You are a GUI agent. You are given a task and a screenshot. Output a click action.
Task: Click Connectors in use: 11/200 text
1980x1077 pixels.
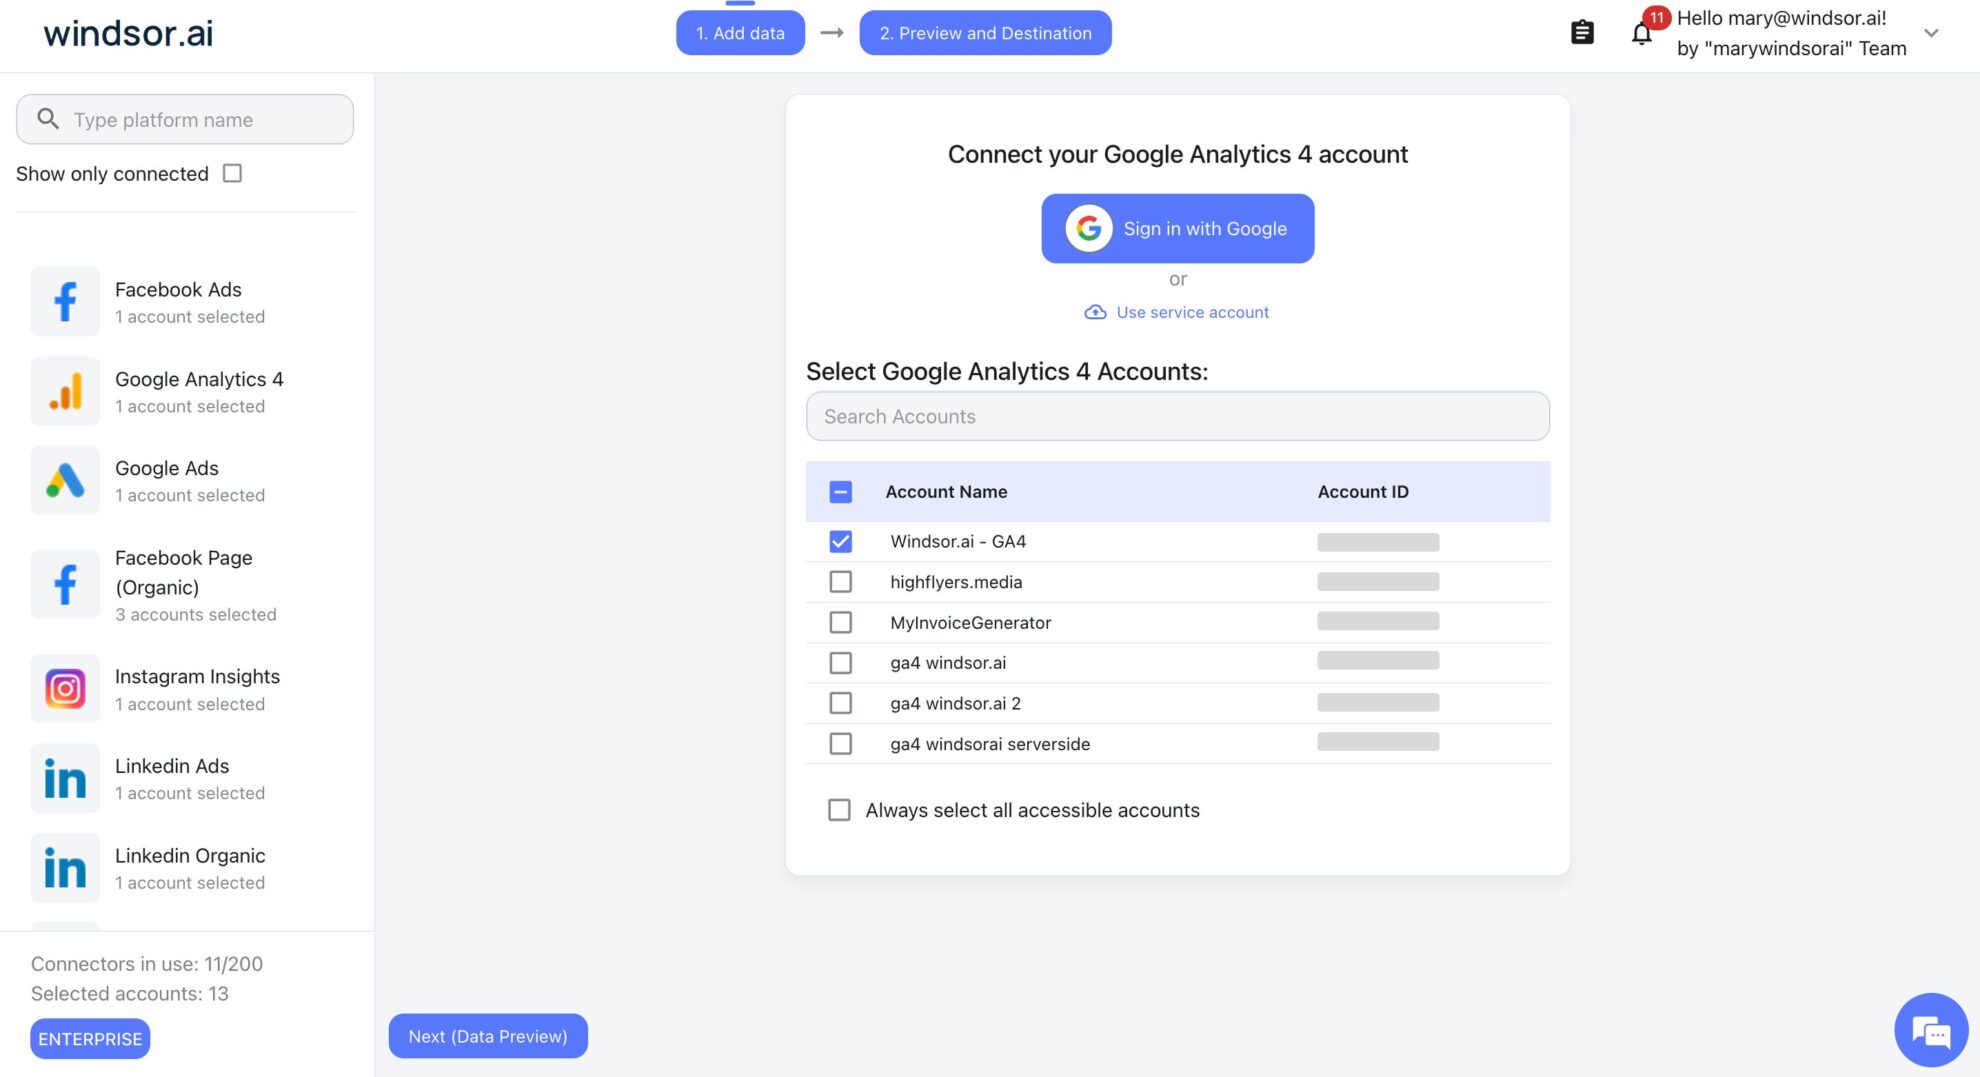tap(147, 964)
